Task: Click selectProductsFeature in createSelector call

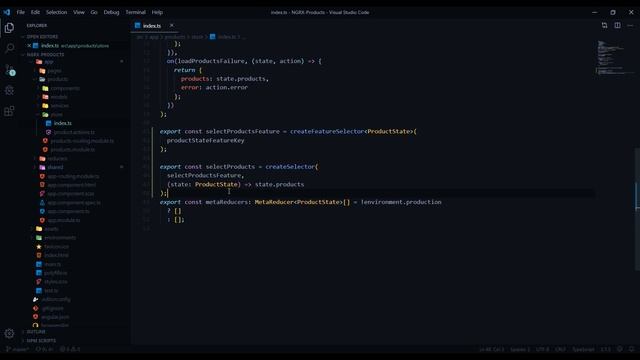Action: 204,176
